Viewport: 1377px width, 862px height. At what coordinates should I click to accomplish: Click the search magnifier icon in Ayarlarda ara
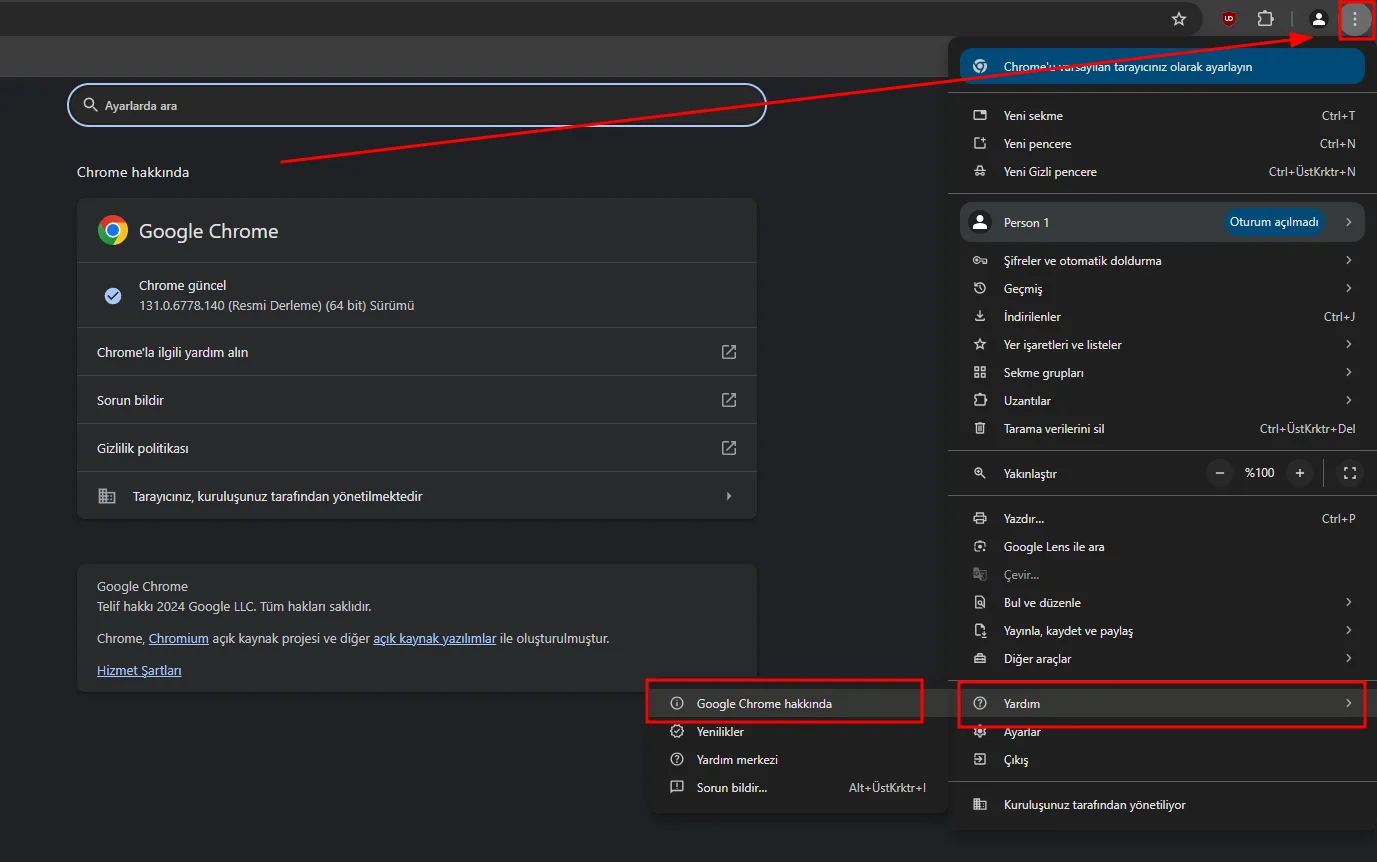click(91, 105)
